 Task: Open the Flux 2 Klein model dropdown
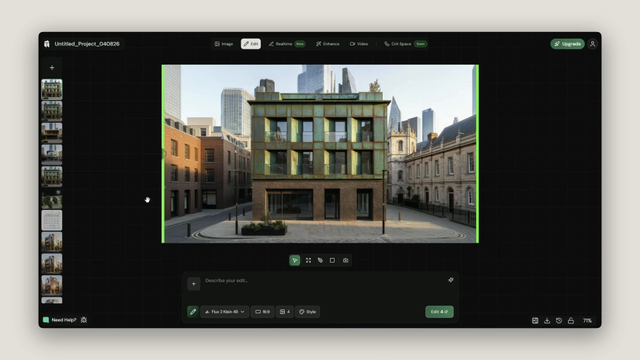point(224,312)
